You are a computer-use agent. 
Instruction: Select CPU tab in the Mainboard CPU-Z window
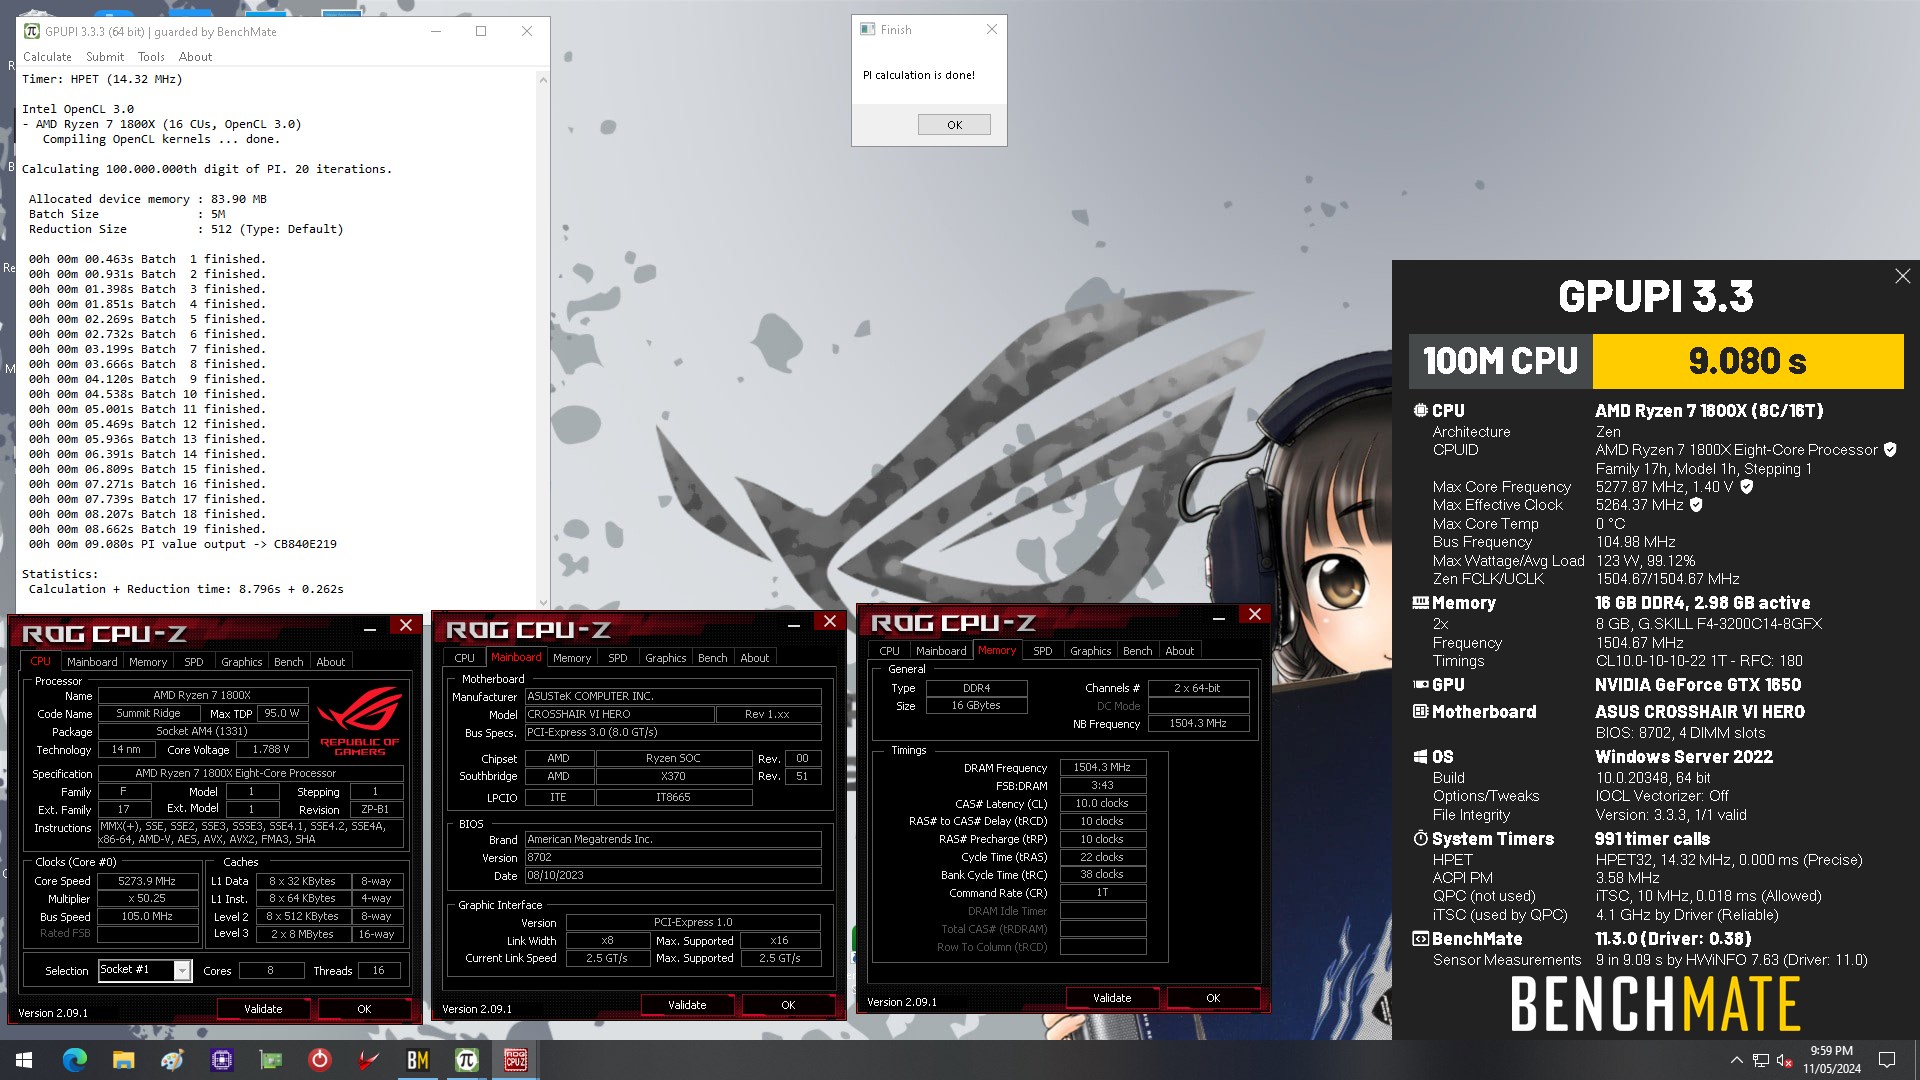coord(464,658)
